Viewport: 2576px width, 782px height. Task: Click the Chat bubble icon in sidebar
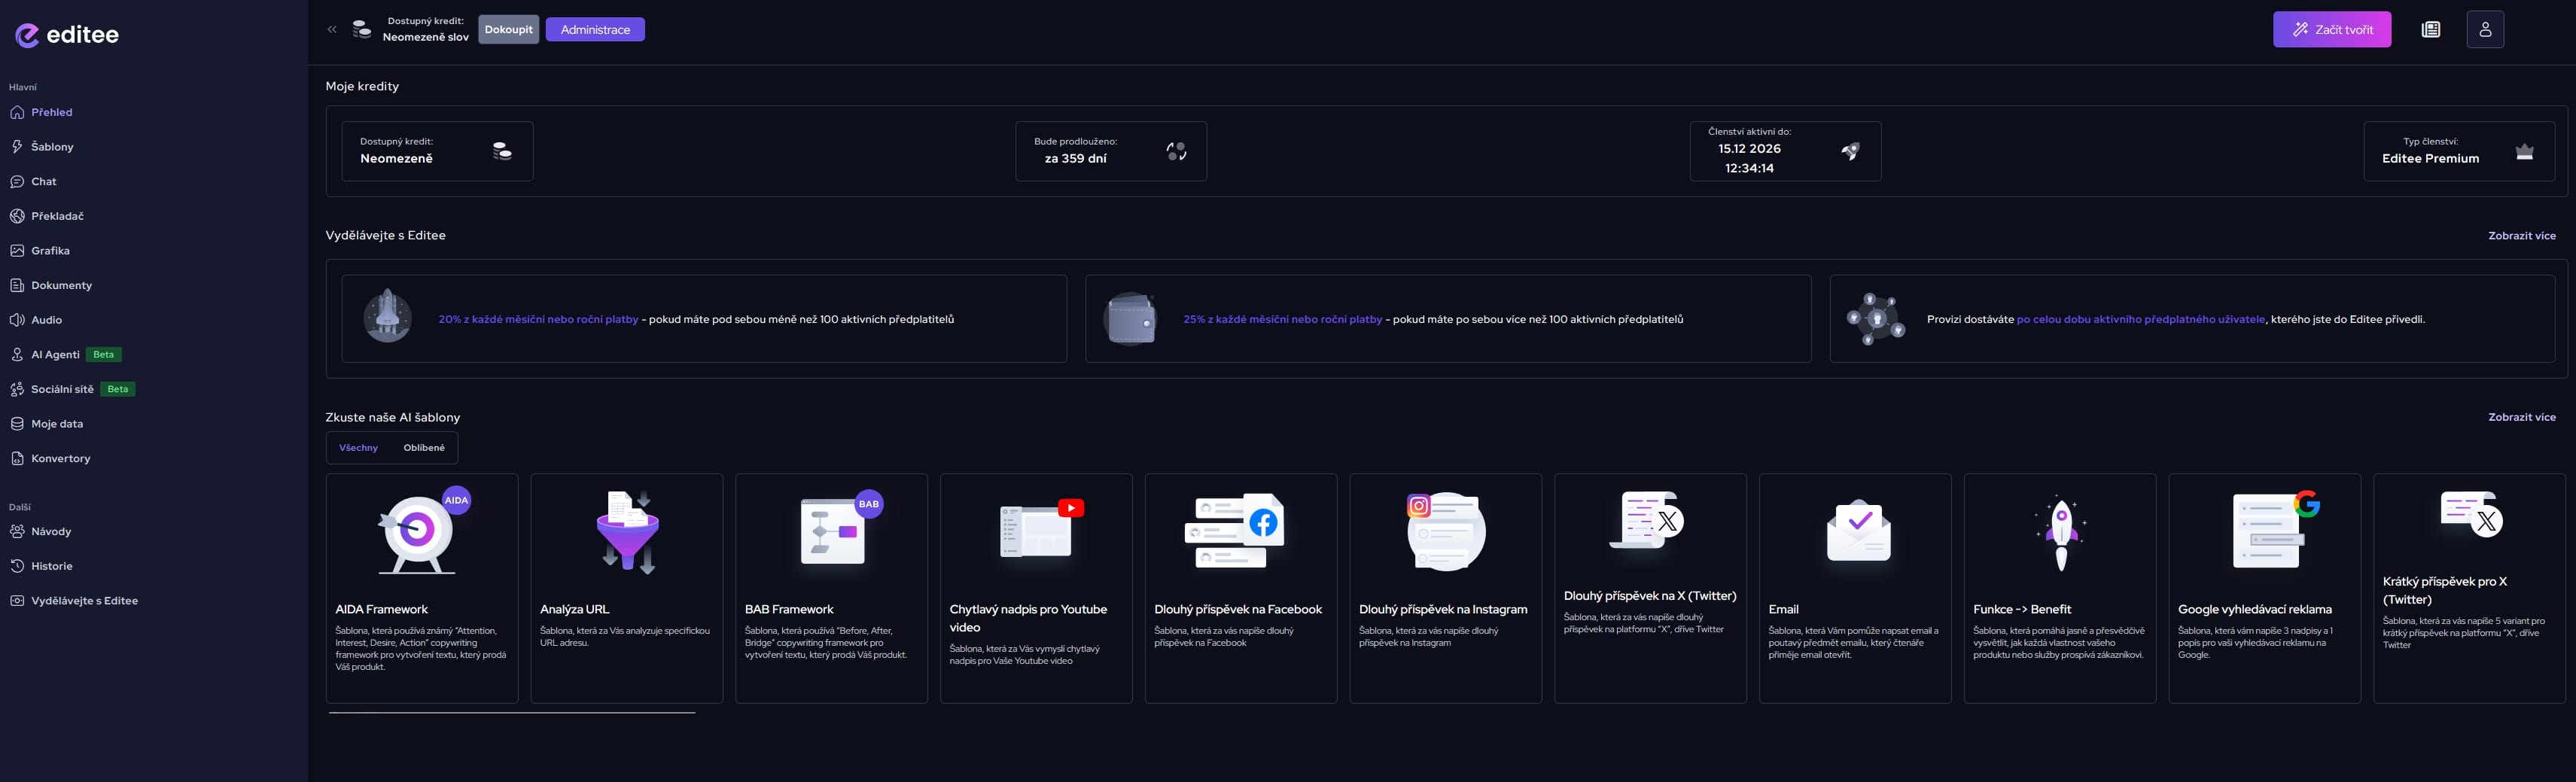pos(17,182)
